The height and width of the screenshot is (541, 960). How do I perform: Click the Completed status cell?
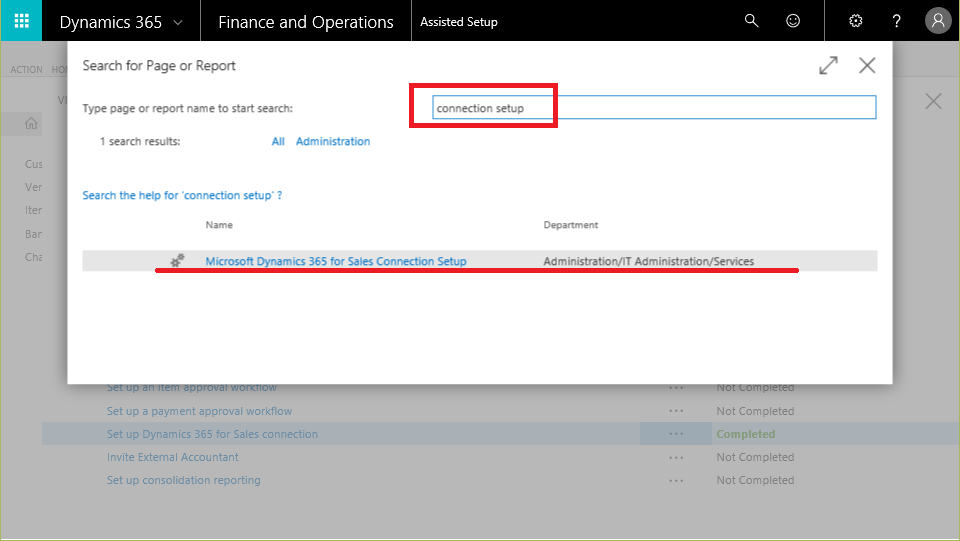pyautogui.click(x=746, y=434)
